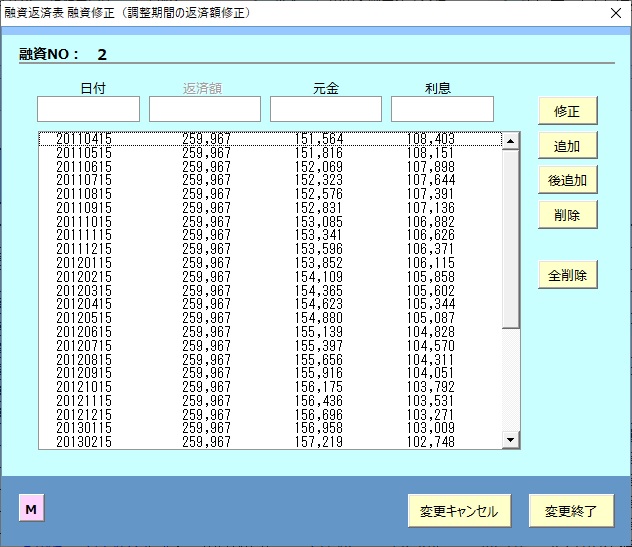Screen dimensions: 632x547
Task: Click the 変更終了 button
Action: point(570,511)
